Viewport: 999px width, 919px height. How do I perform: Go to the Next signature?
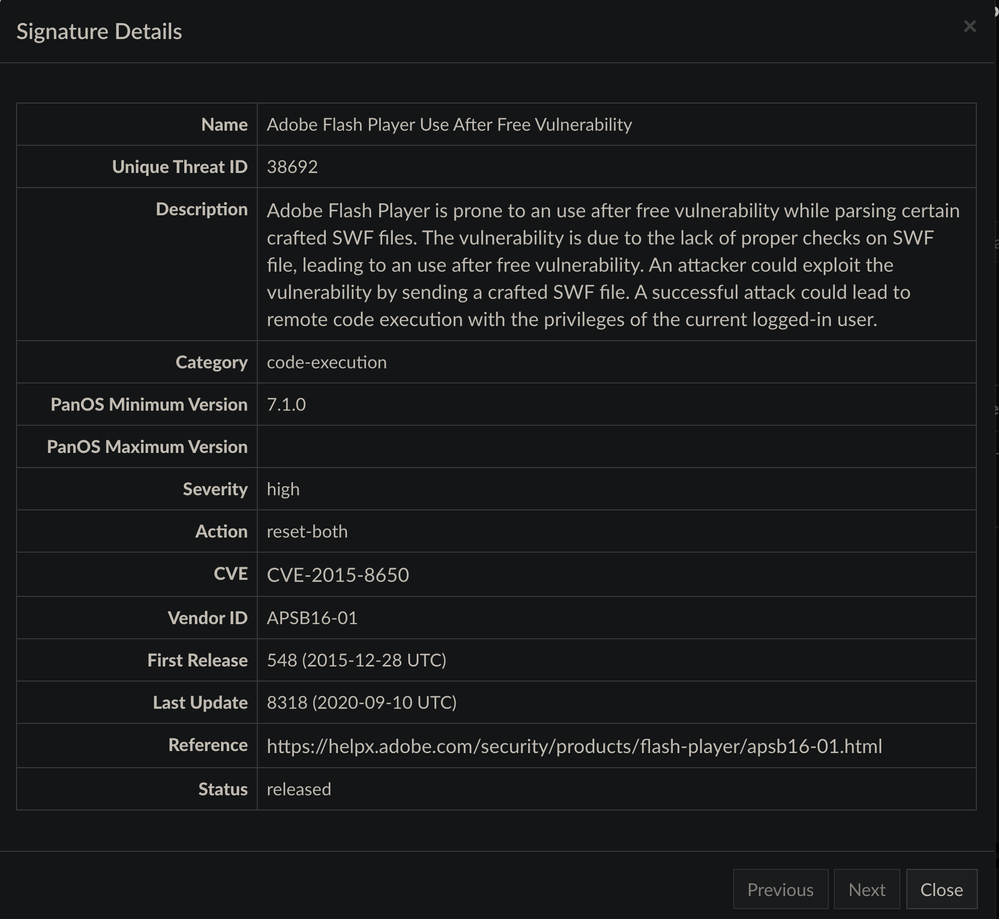[866, 889]
